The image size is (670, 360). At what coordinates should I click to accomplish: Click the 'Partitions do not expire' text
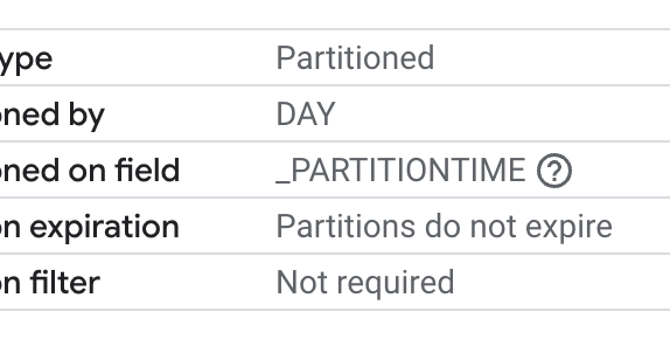coord(444,226)
